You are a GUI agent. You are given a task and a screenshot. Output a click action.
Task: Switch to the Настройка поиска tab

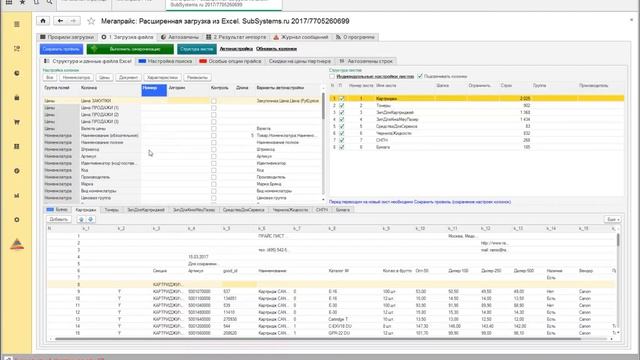click(x=165, y=61)
